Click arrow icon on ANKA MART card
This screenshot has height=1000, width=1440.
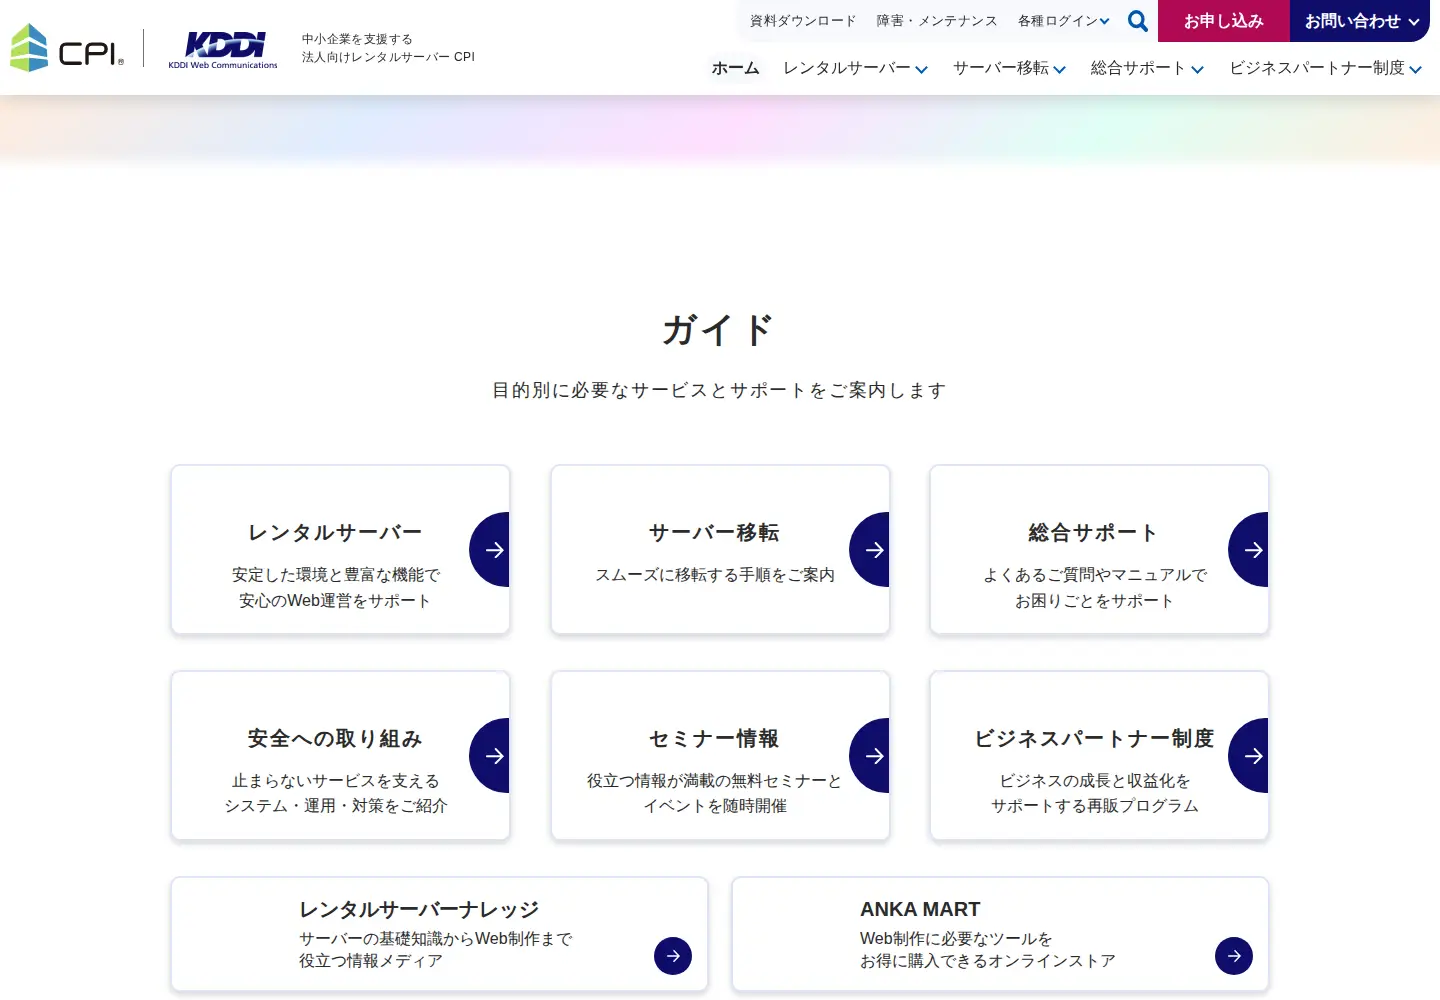[x=1234, y=956]
